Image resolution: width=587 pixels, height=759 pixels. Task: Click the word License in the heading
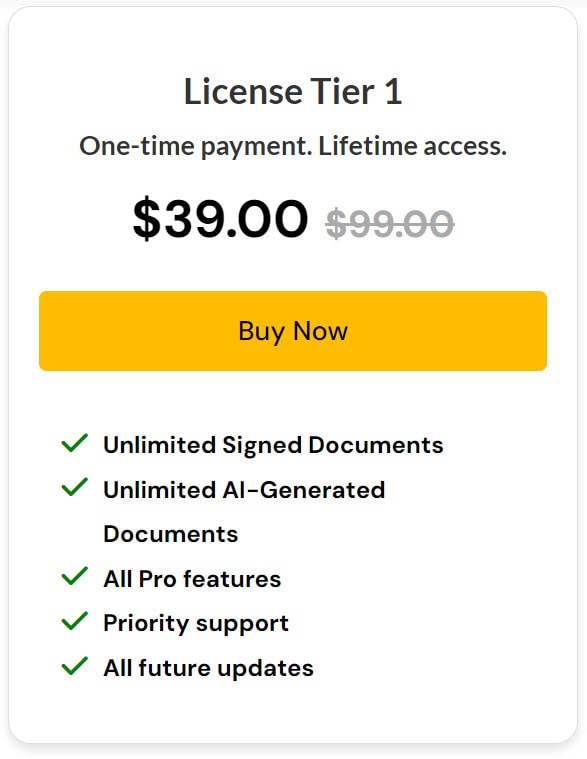(x=243, y=91)
